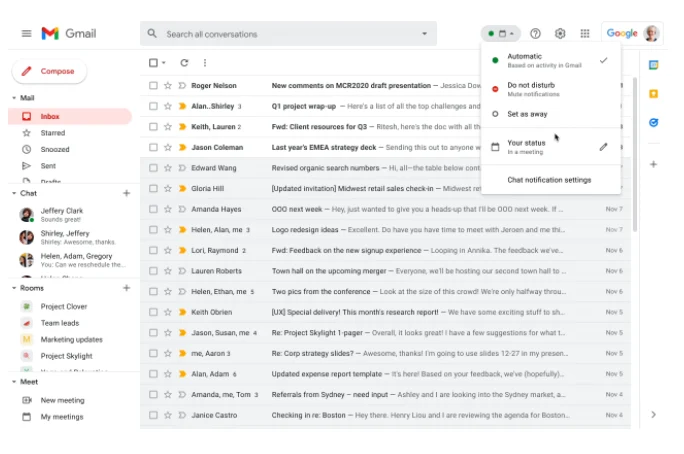Open Google Keep side panel icon
This screenshot has width=684, height=454.
(x=653, y=94)
